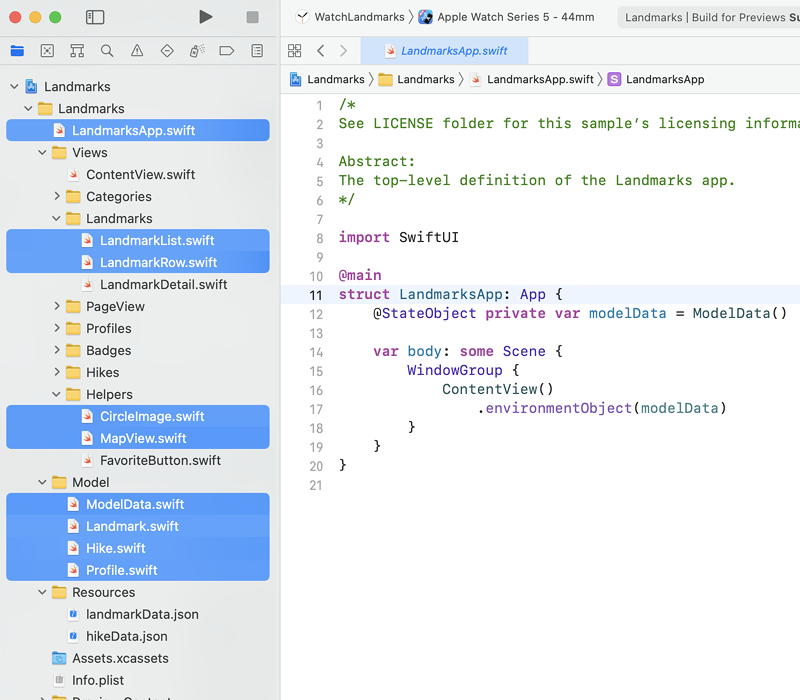Screen dimensions: 800x700
Task: Collapse the Landmarks subfolder under Views
Action: 57,218
